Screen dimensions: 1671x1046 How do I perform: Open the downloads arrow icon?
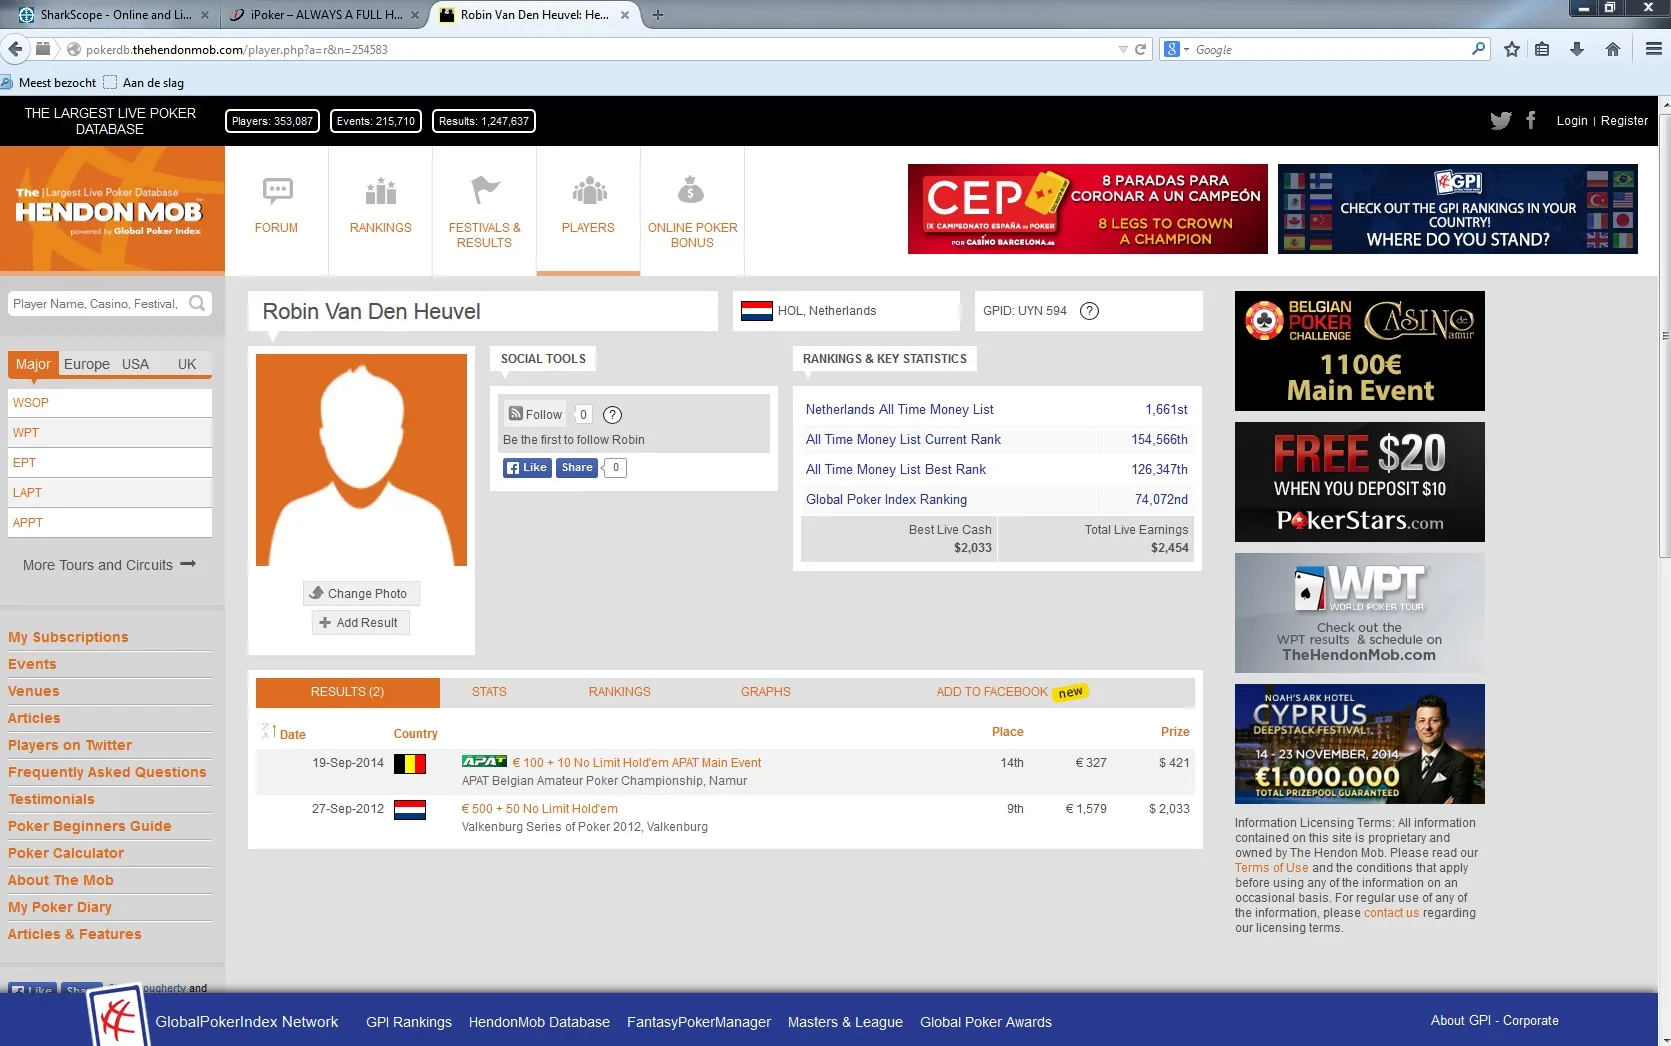[1577, 49]
